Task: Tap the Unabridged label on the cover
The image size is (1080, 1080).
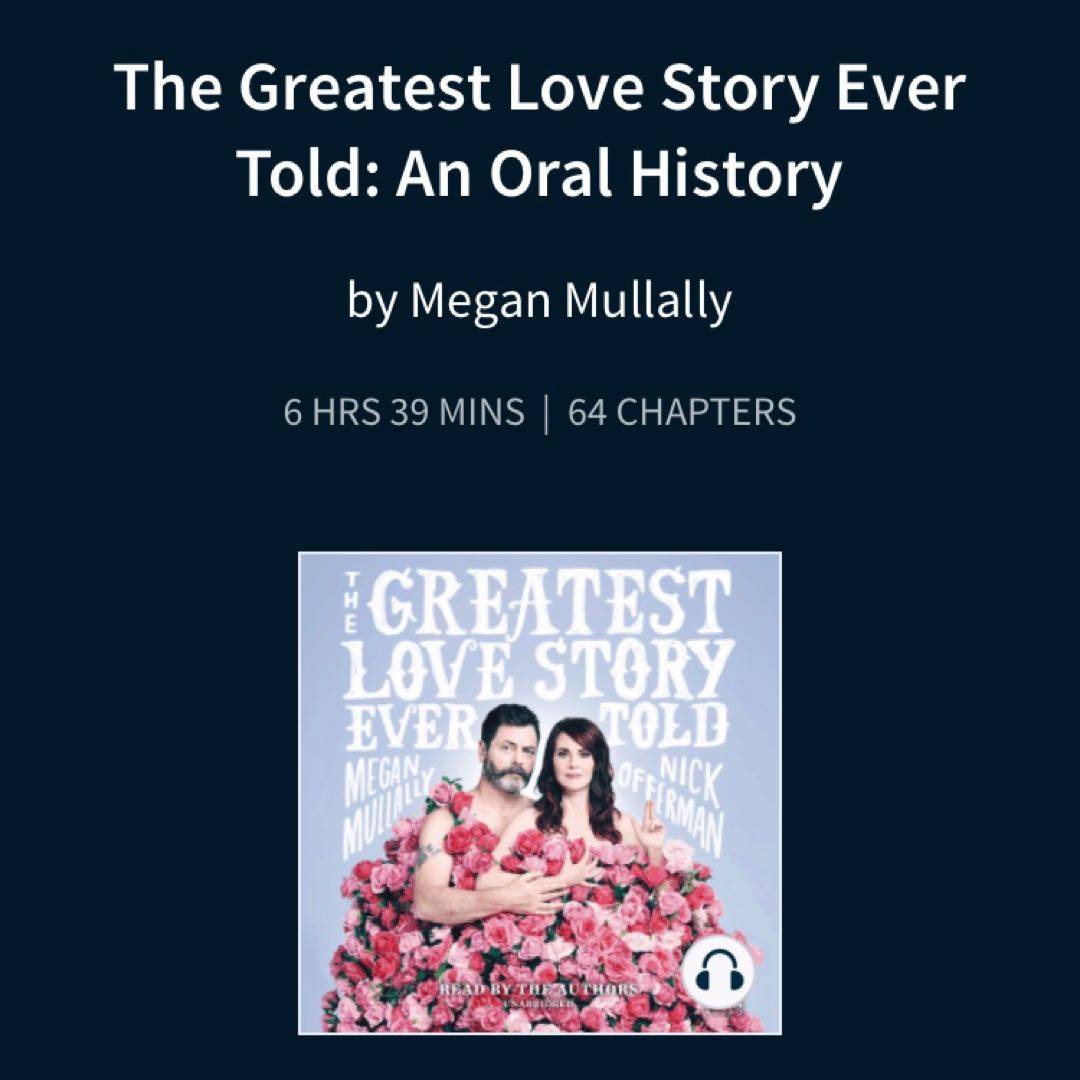Action: point(540,1004)
